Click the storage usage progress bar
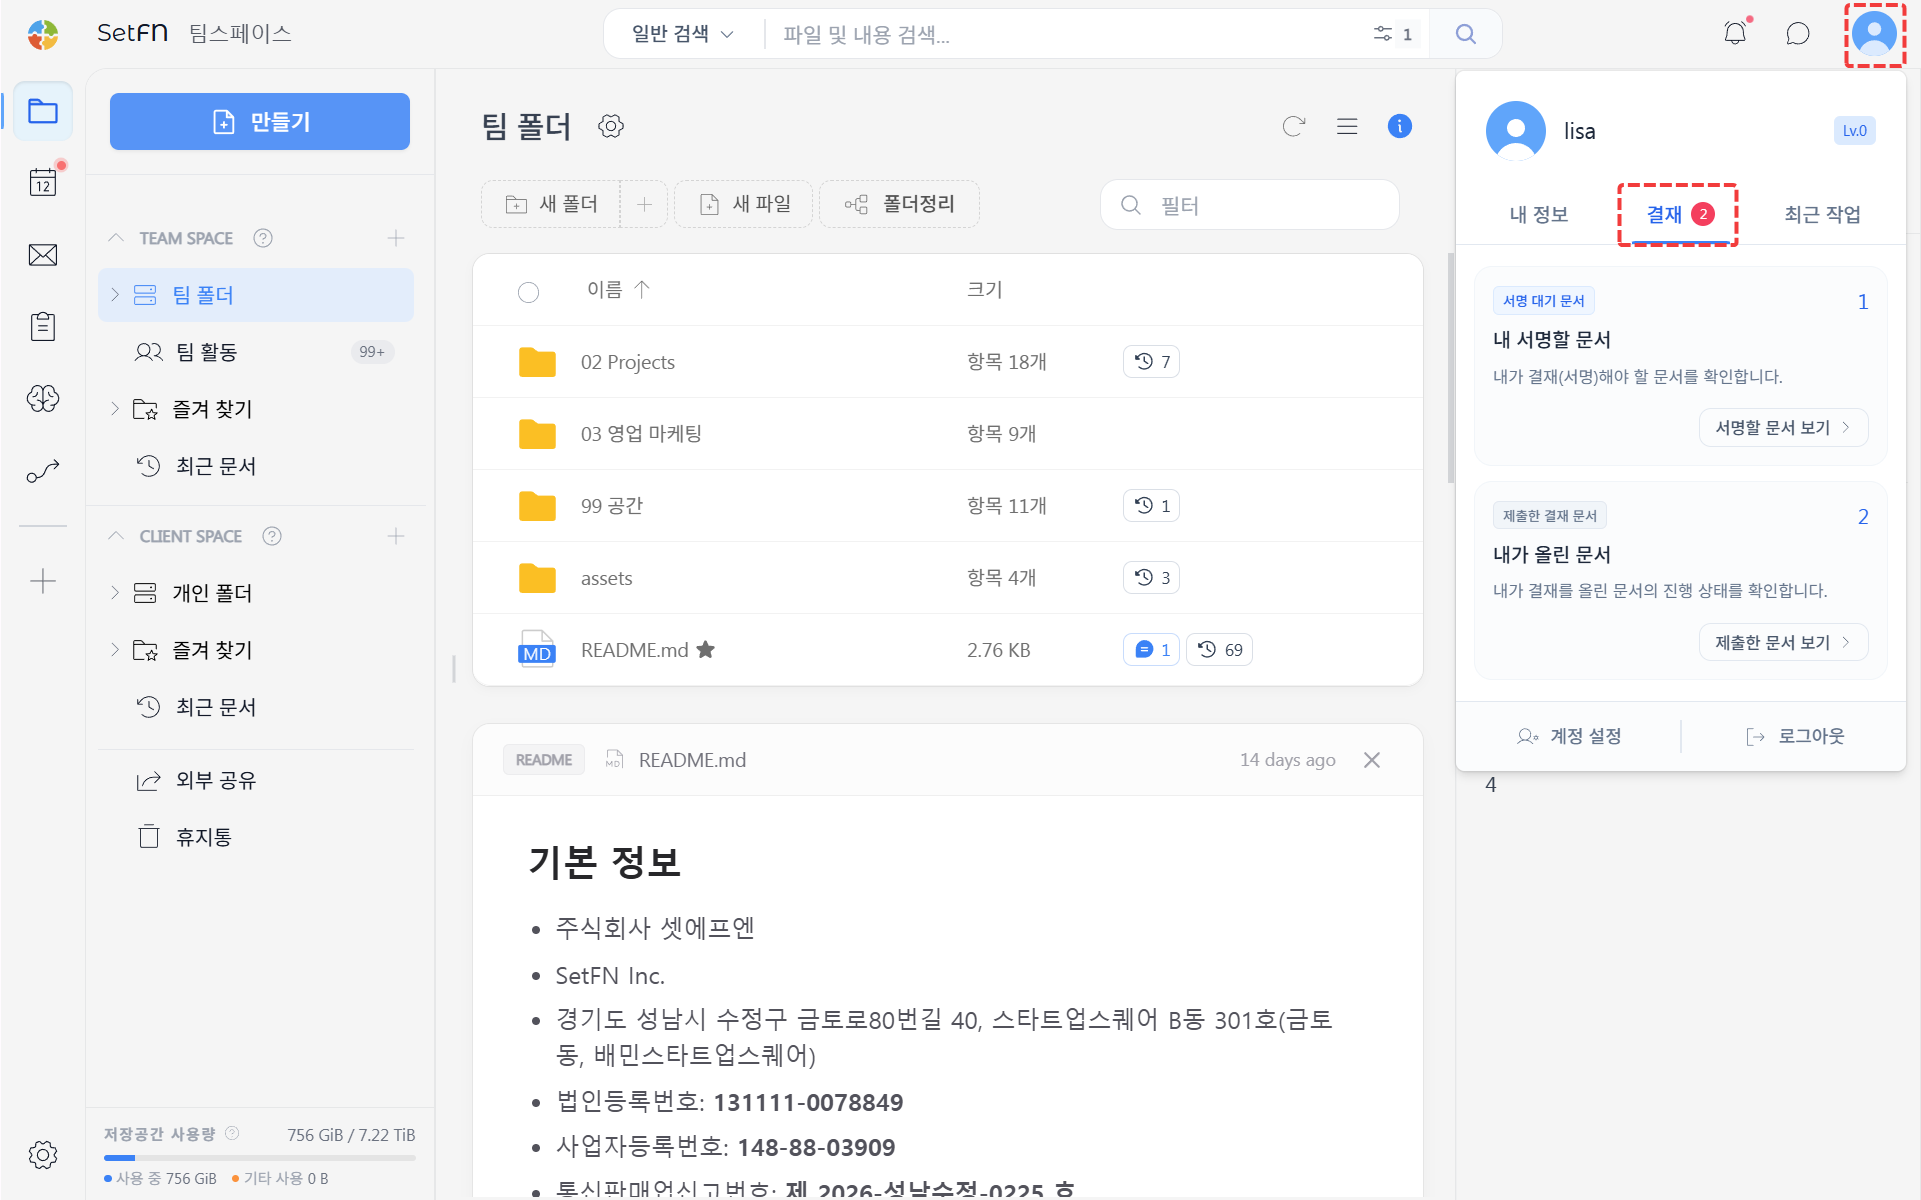This screenshot has width=1921, height=1200. [x=260, y=1158]
